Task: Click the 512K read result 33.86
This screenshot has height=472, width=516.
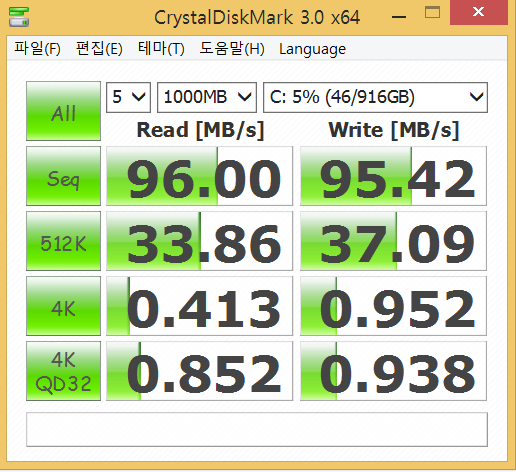Action: tap(199, 241)
